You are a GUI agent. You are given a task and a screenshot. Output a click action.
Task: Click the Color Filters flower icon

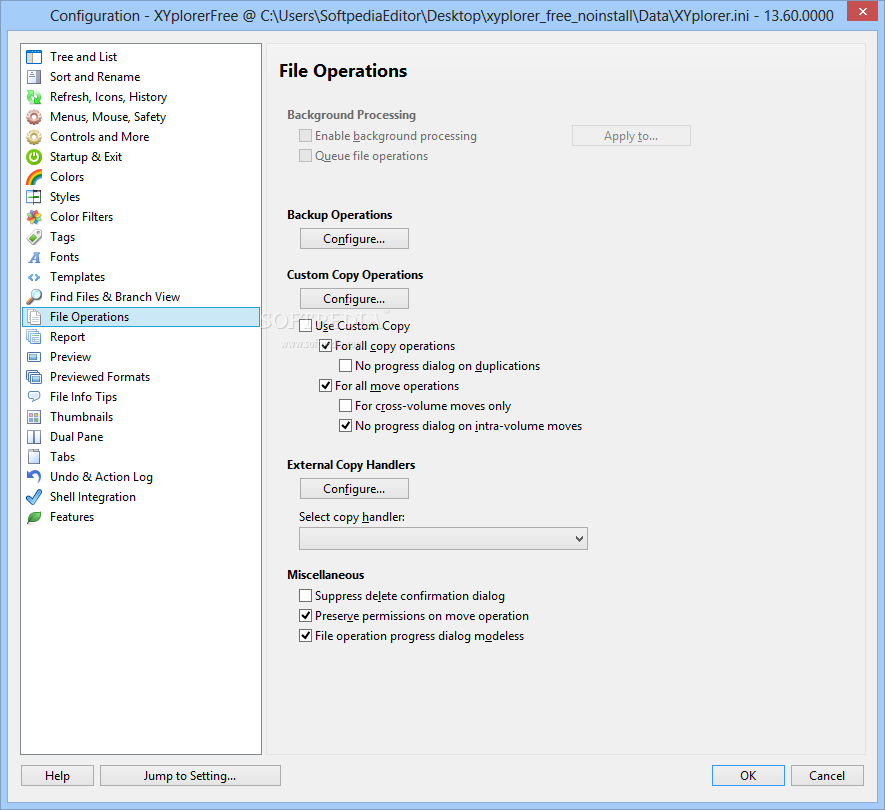click(x=34, y=217)
